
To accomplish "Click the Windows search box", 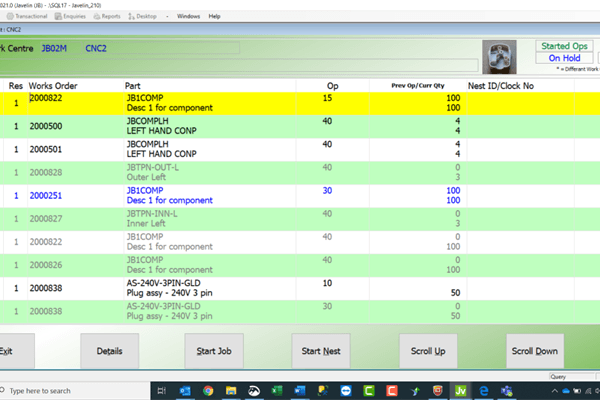I will [x=70, y=390].
